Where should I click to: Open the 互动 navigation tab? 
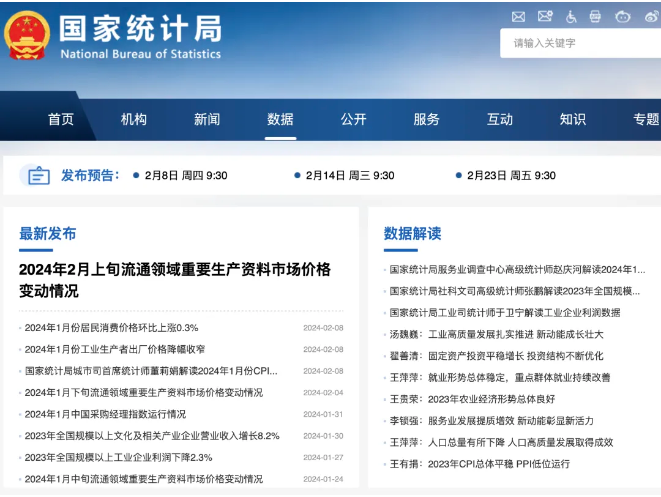pyautogui.click(x=500, y=119)
